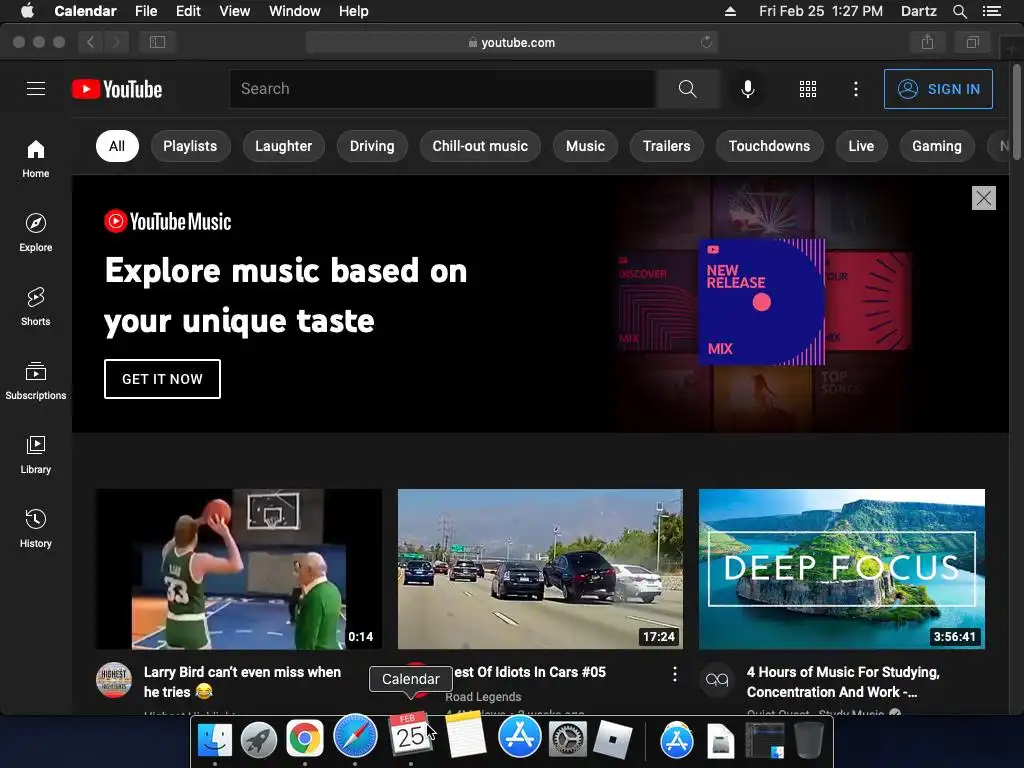Open the YouTube hamburger guide menu
Image resolution: width=1024 pixels, height=768 pixels.
[36, 89]
